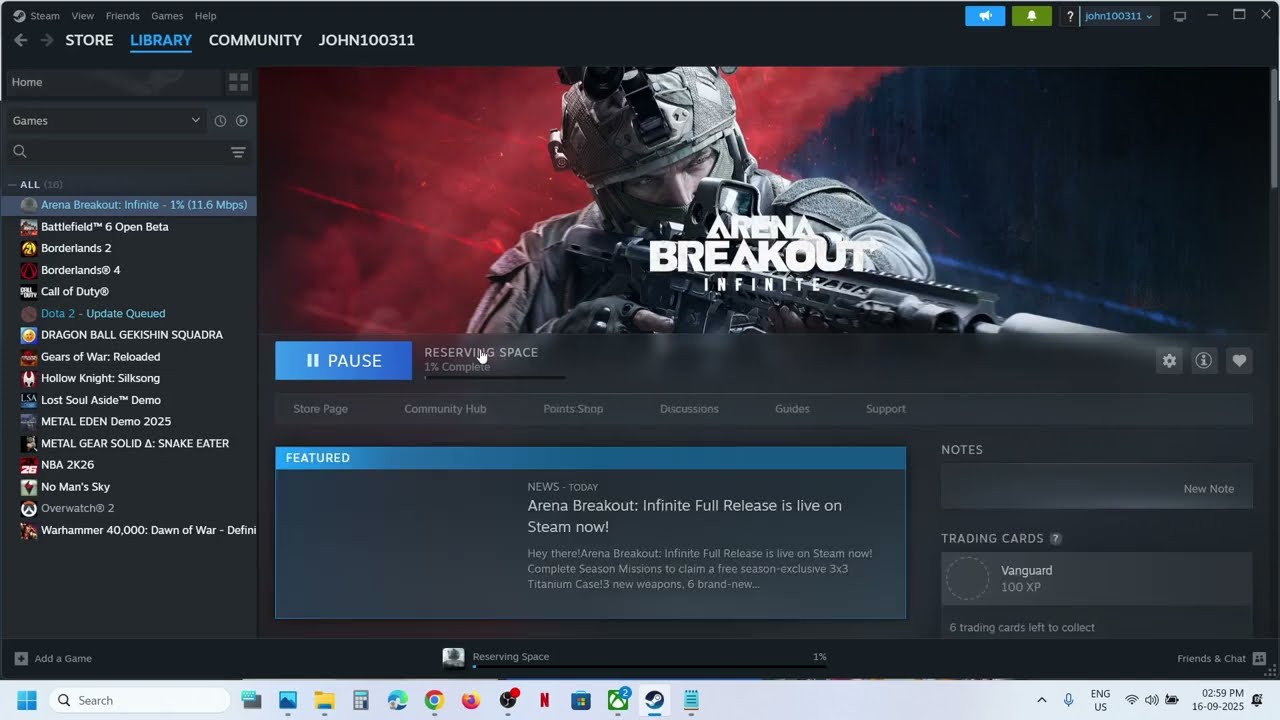Select Dota 2 Update Queued

point(129,313)
